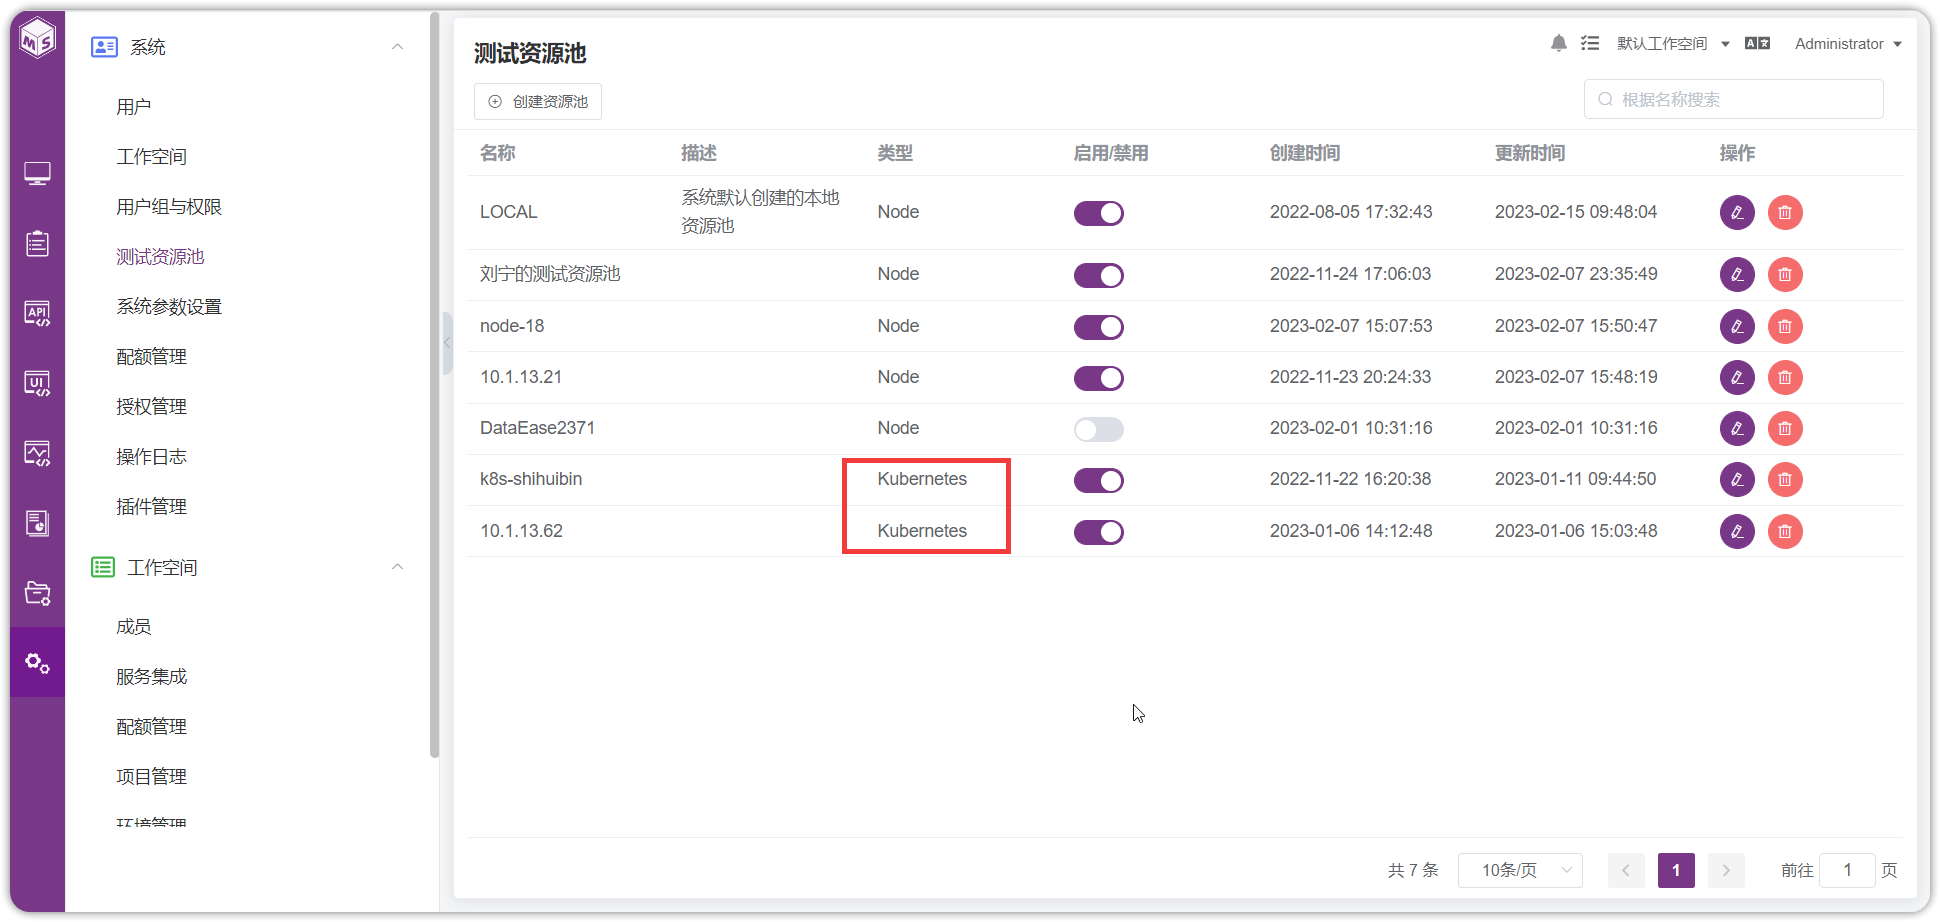Open the report statistics sidebar icon
The width and height of the screenshot is (1940, 922).
(37, 523)
